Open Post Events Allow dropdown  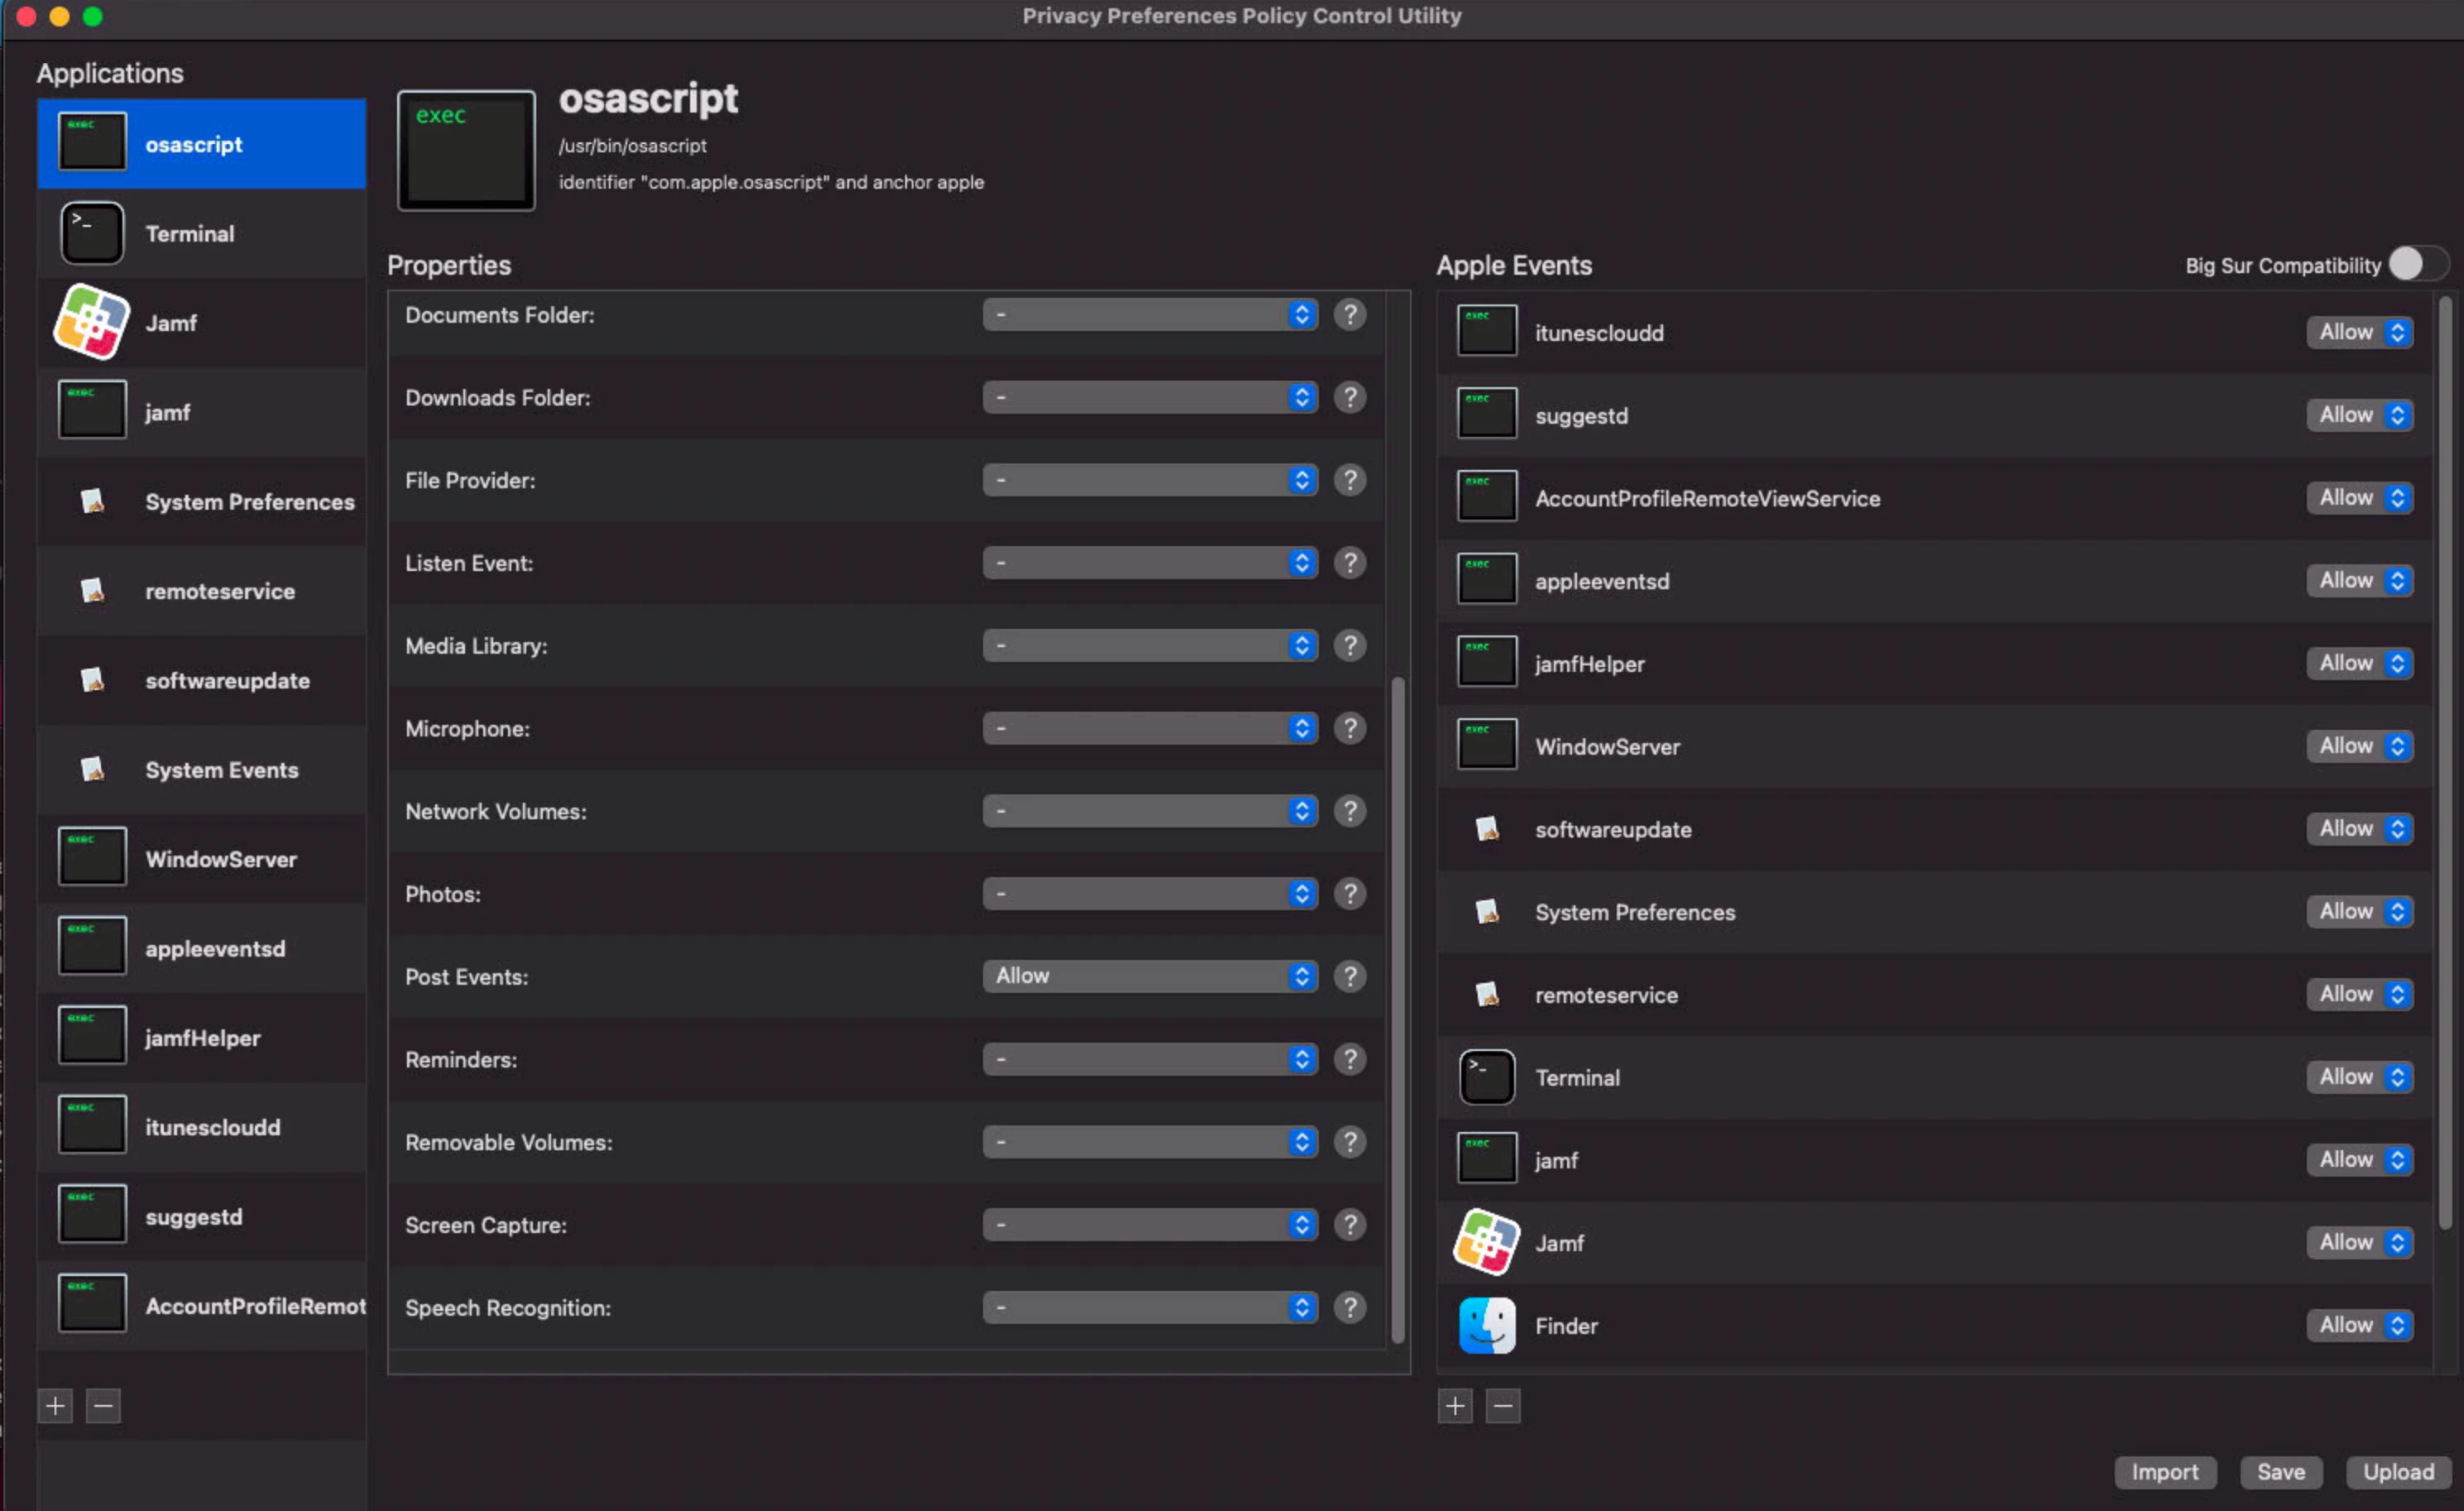1149,976
